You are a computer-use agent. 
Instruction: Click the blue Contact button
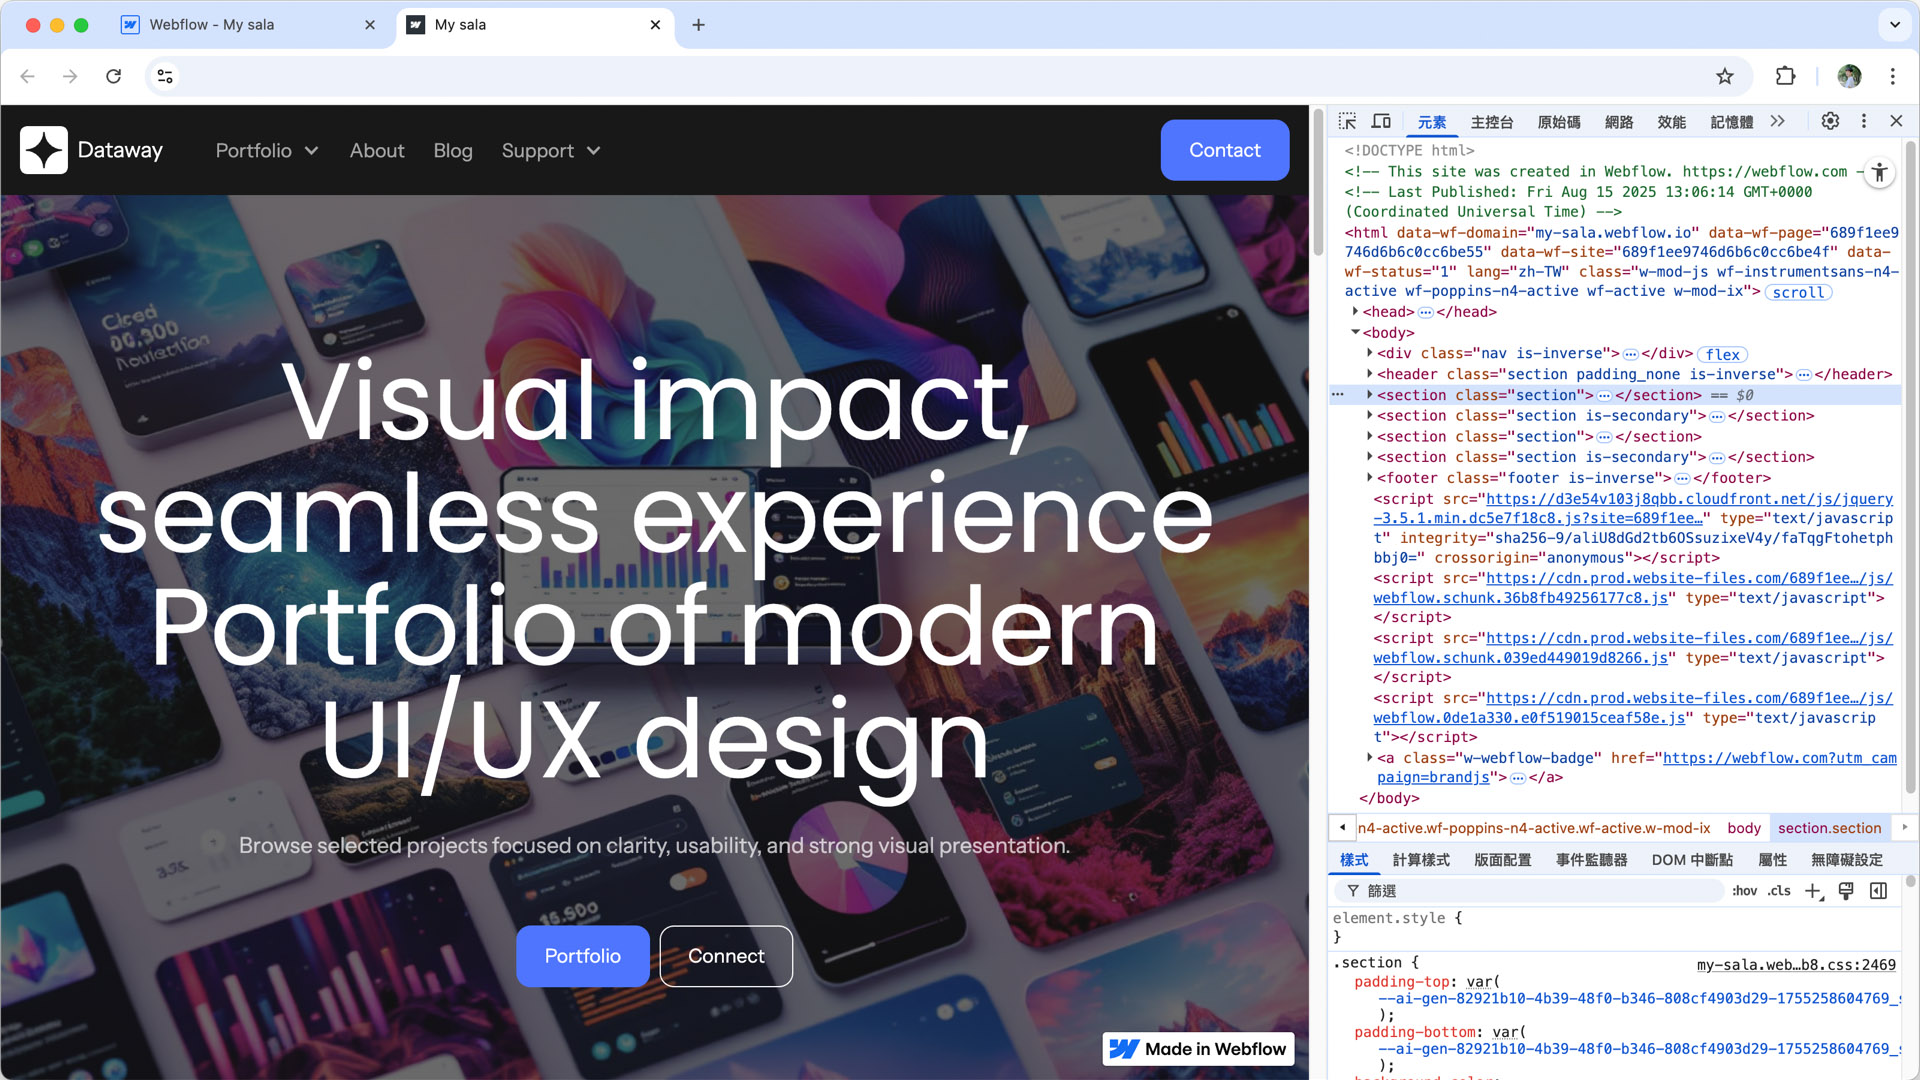[x=1224, y=150]
